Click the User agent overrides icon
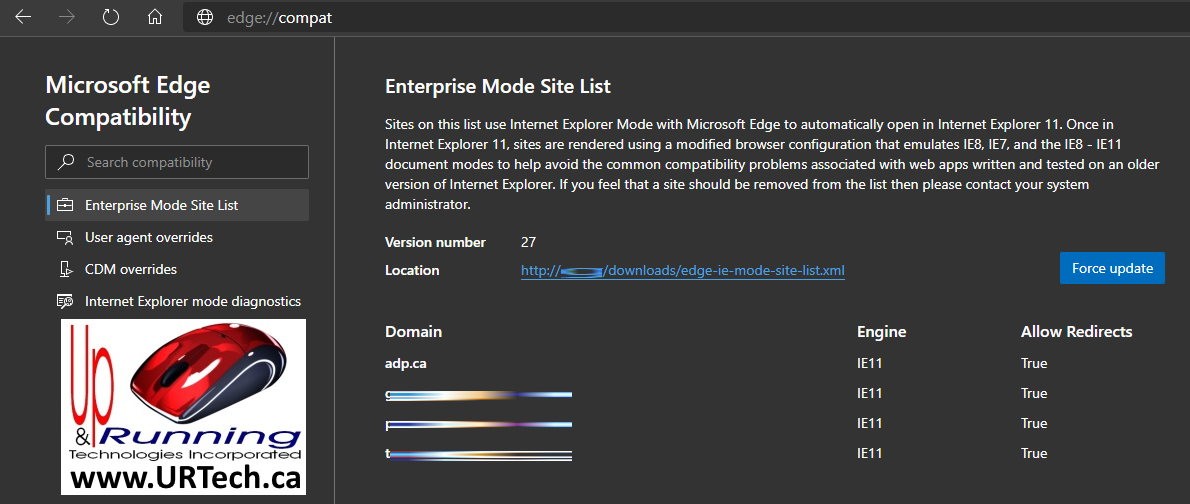The width and height of the screenshot is (1190, 504). [65, 238]
